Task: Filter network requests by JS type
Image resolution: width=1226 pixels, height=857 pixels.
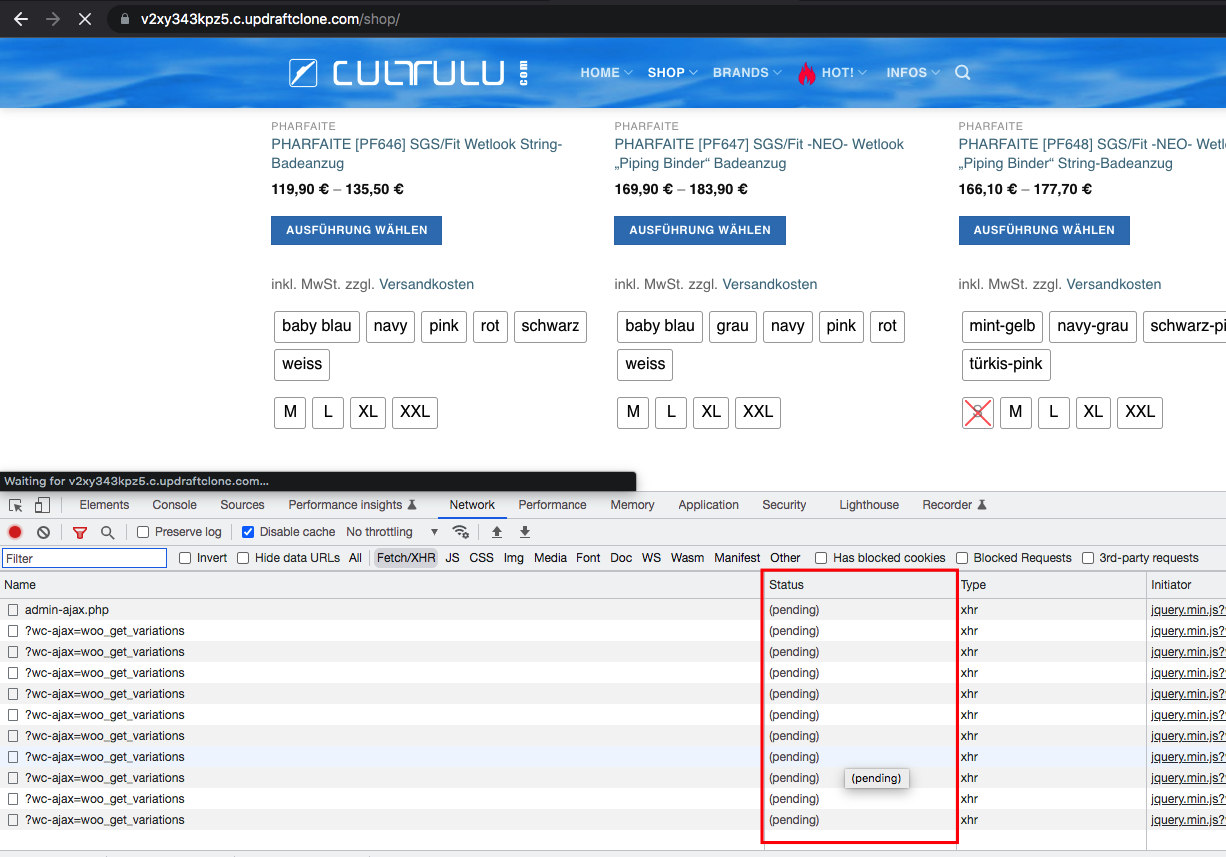Action: click(453, 558)
